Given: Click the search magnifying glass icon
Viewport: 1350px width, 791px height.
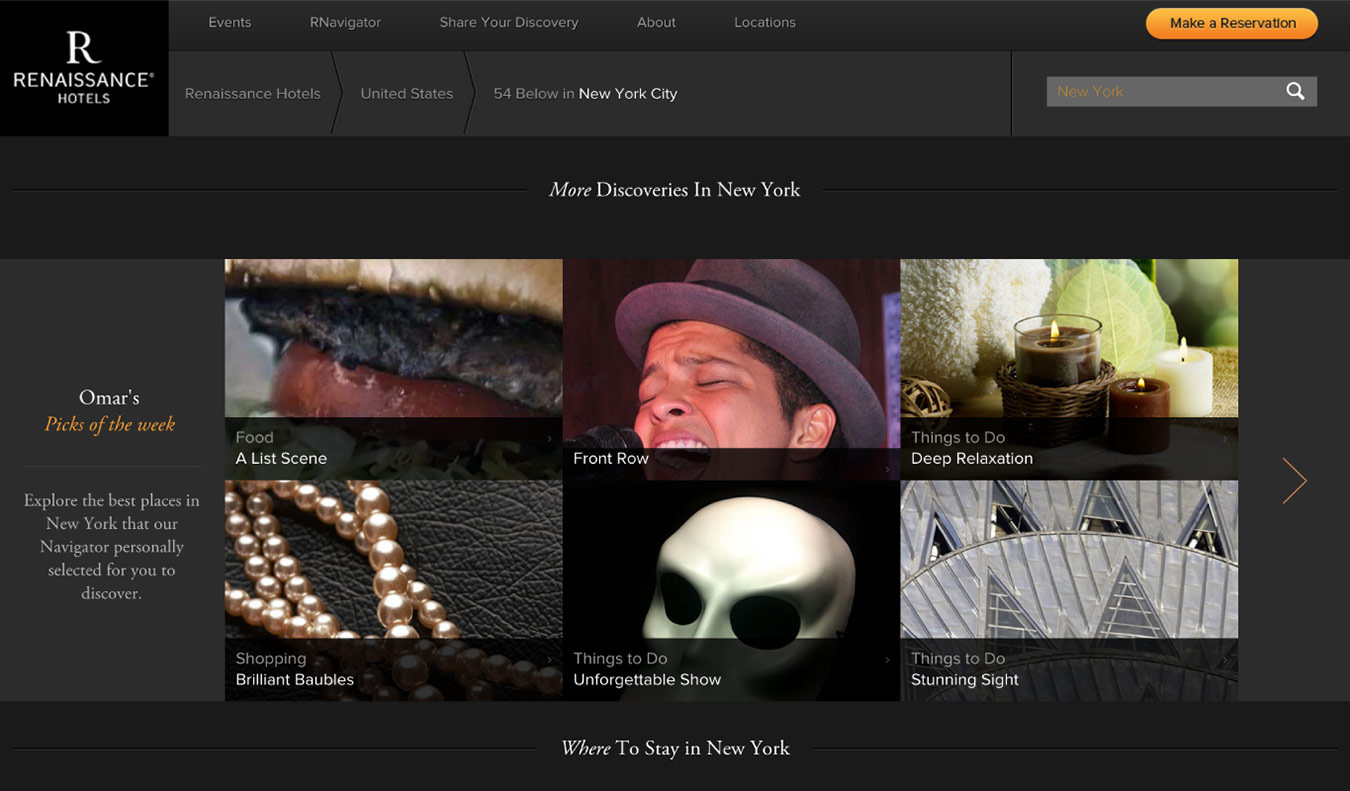Looking at the screenshot, I should tap(1295, 91).
